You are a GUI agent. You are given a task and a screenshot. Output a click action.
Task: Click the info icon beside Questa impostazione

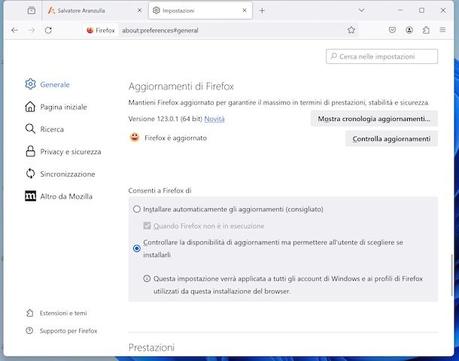(x=147, y=279)
